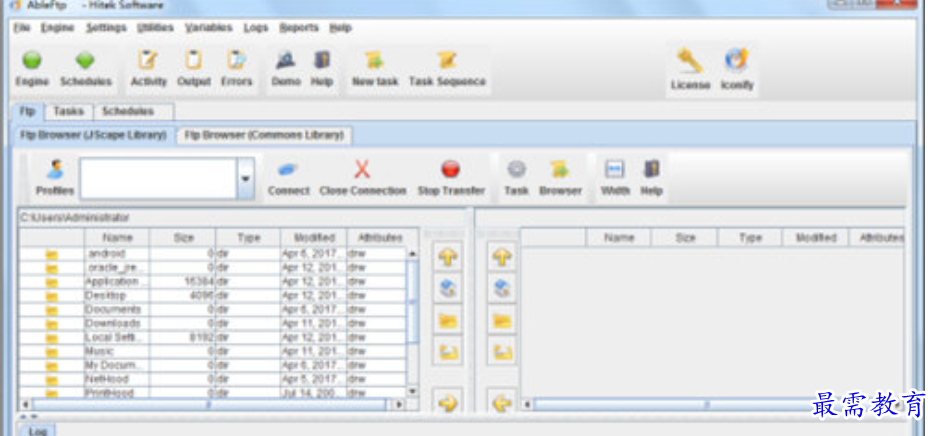
Task: Open the File menu
Action: [22, 28]
